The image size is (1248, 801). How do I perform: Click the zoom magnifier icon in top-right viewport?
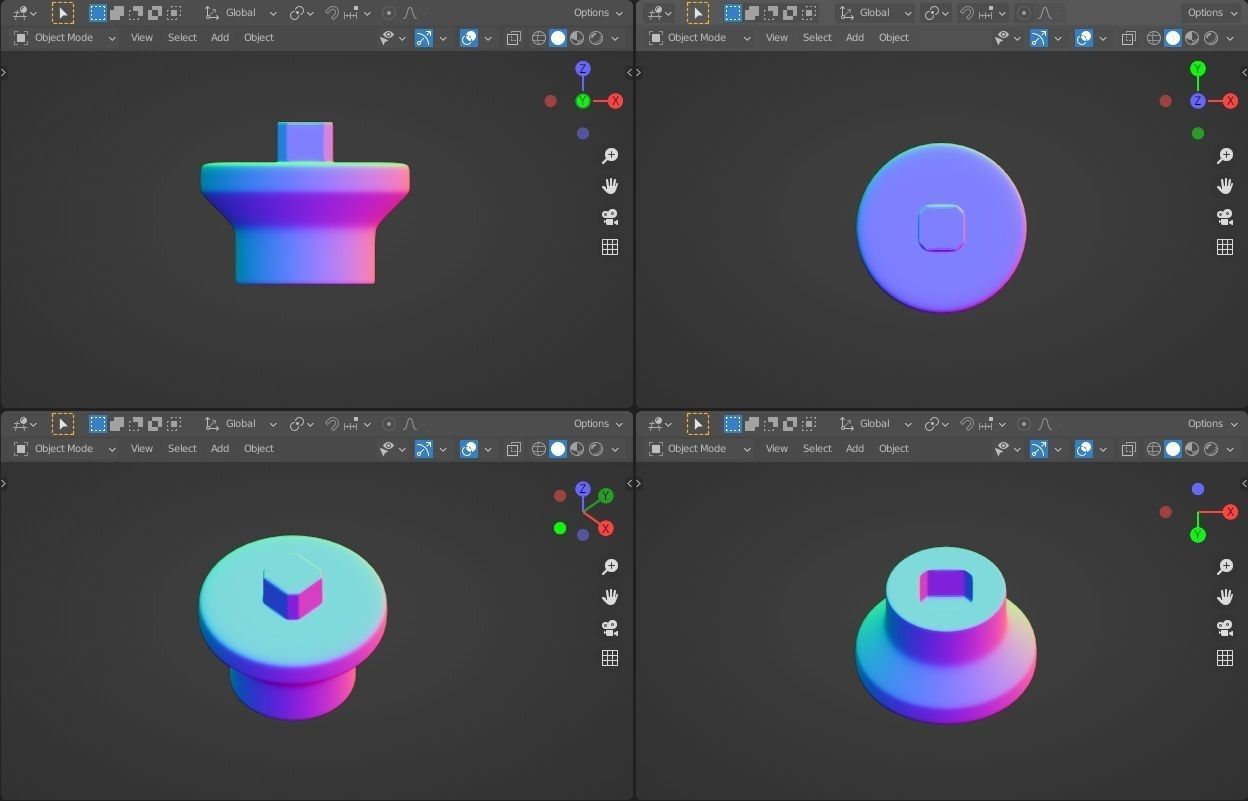click(1225, 156)
